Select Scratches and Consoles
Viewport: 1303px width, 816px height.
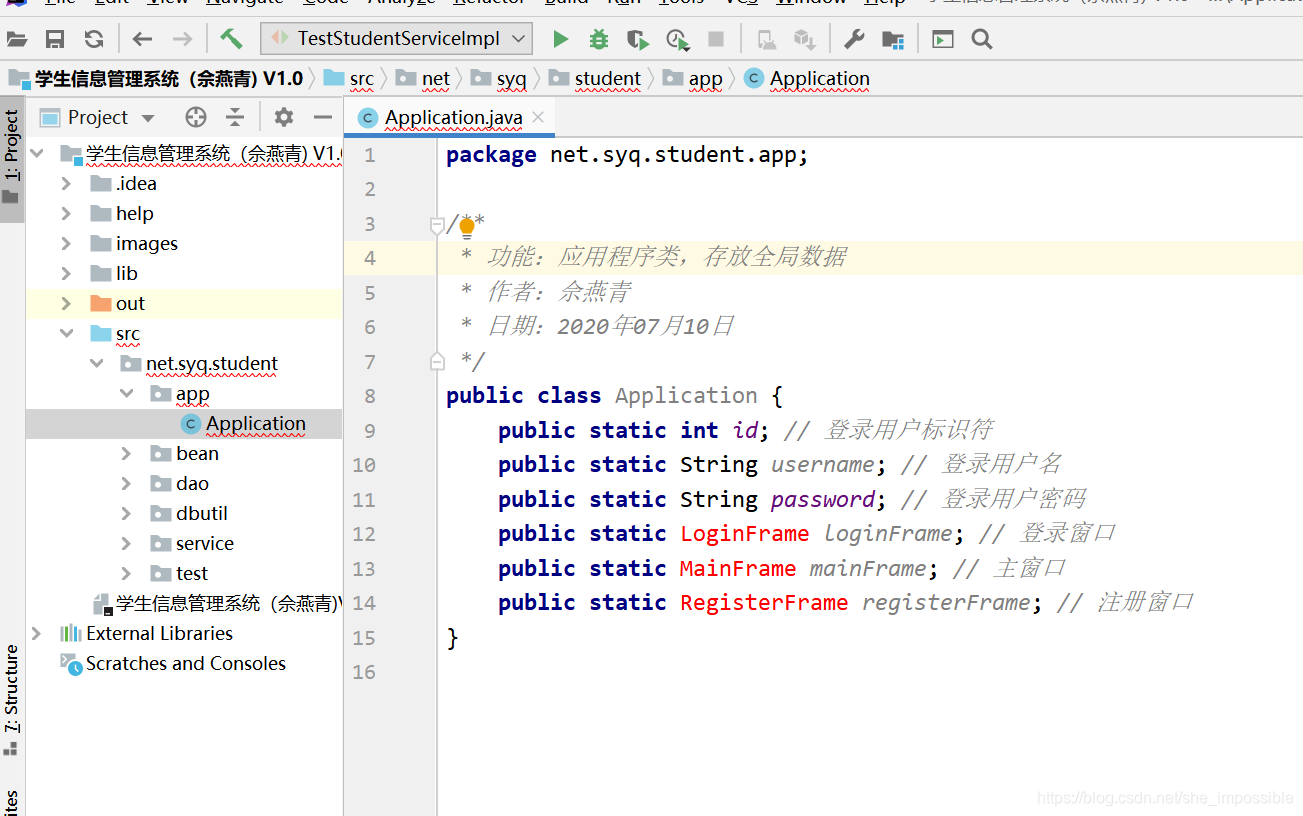click(186, 663)
